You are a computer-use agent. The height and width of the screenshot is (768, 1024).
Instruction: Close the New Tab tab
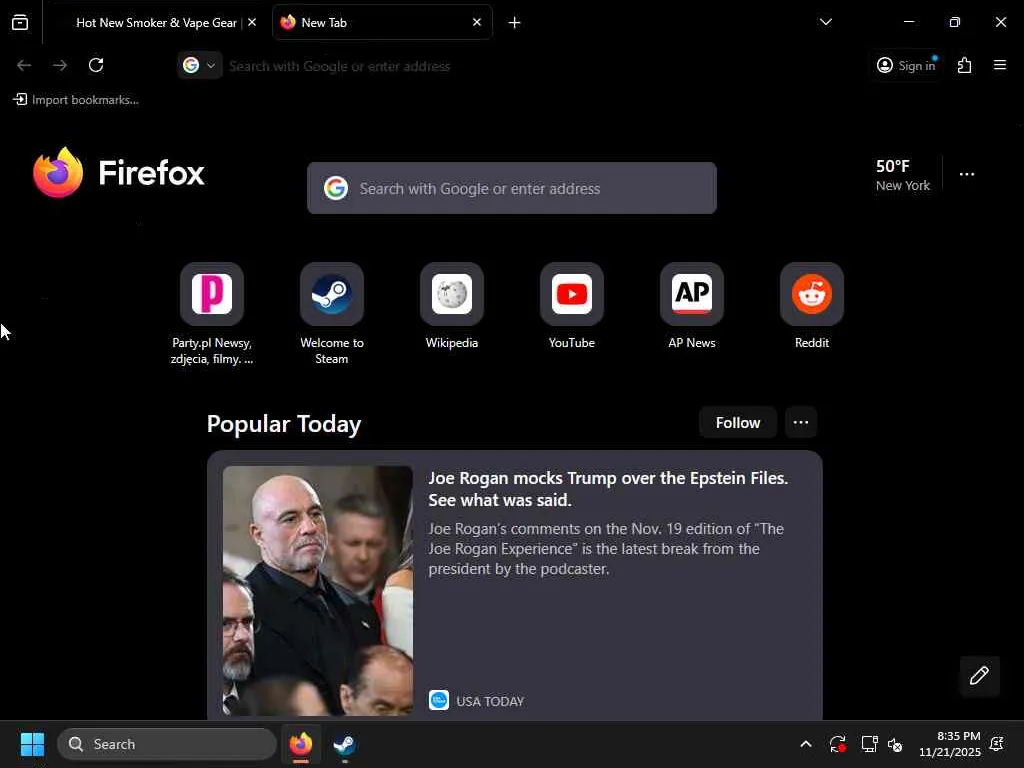click(477, 22)
